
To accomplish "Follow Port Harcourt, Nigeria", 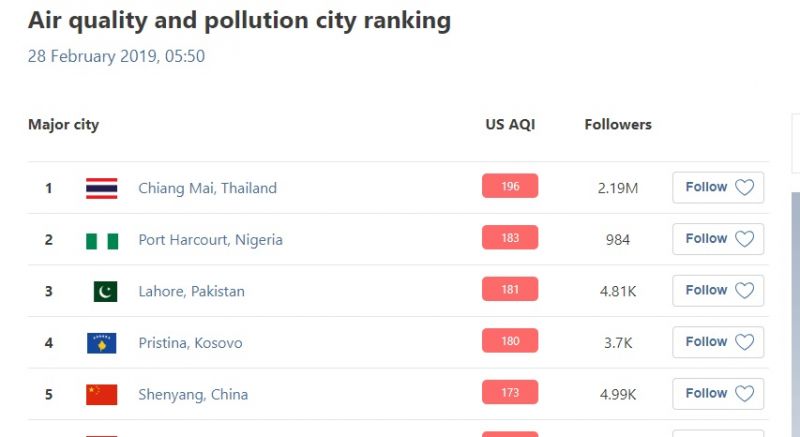I will point(718,239).
